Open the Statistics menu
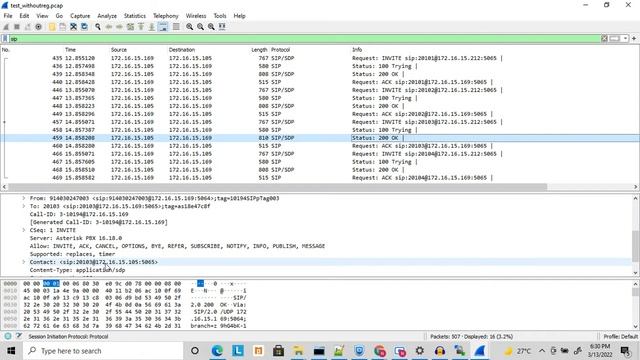 click(135, 16)
